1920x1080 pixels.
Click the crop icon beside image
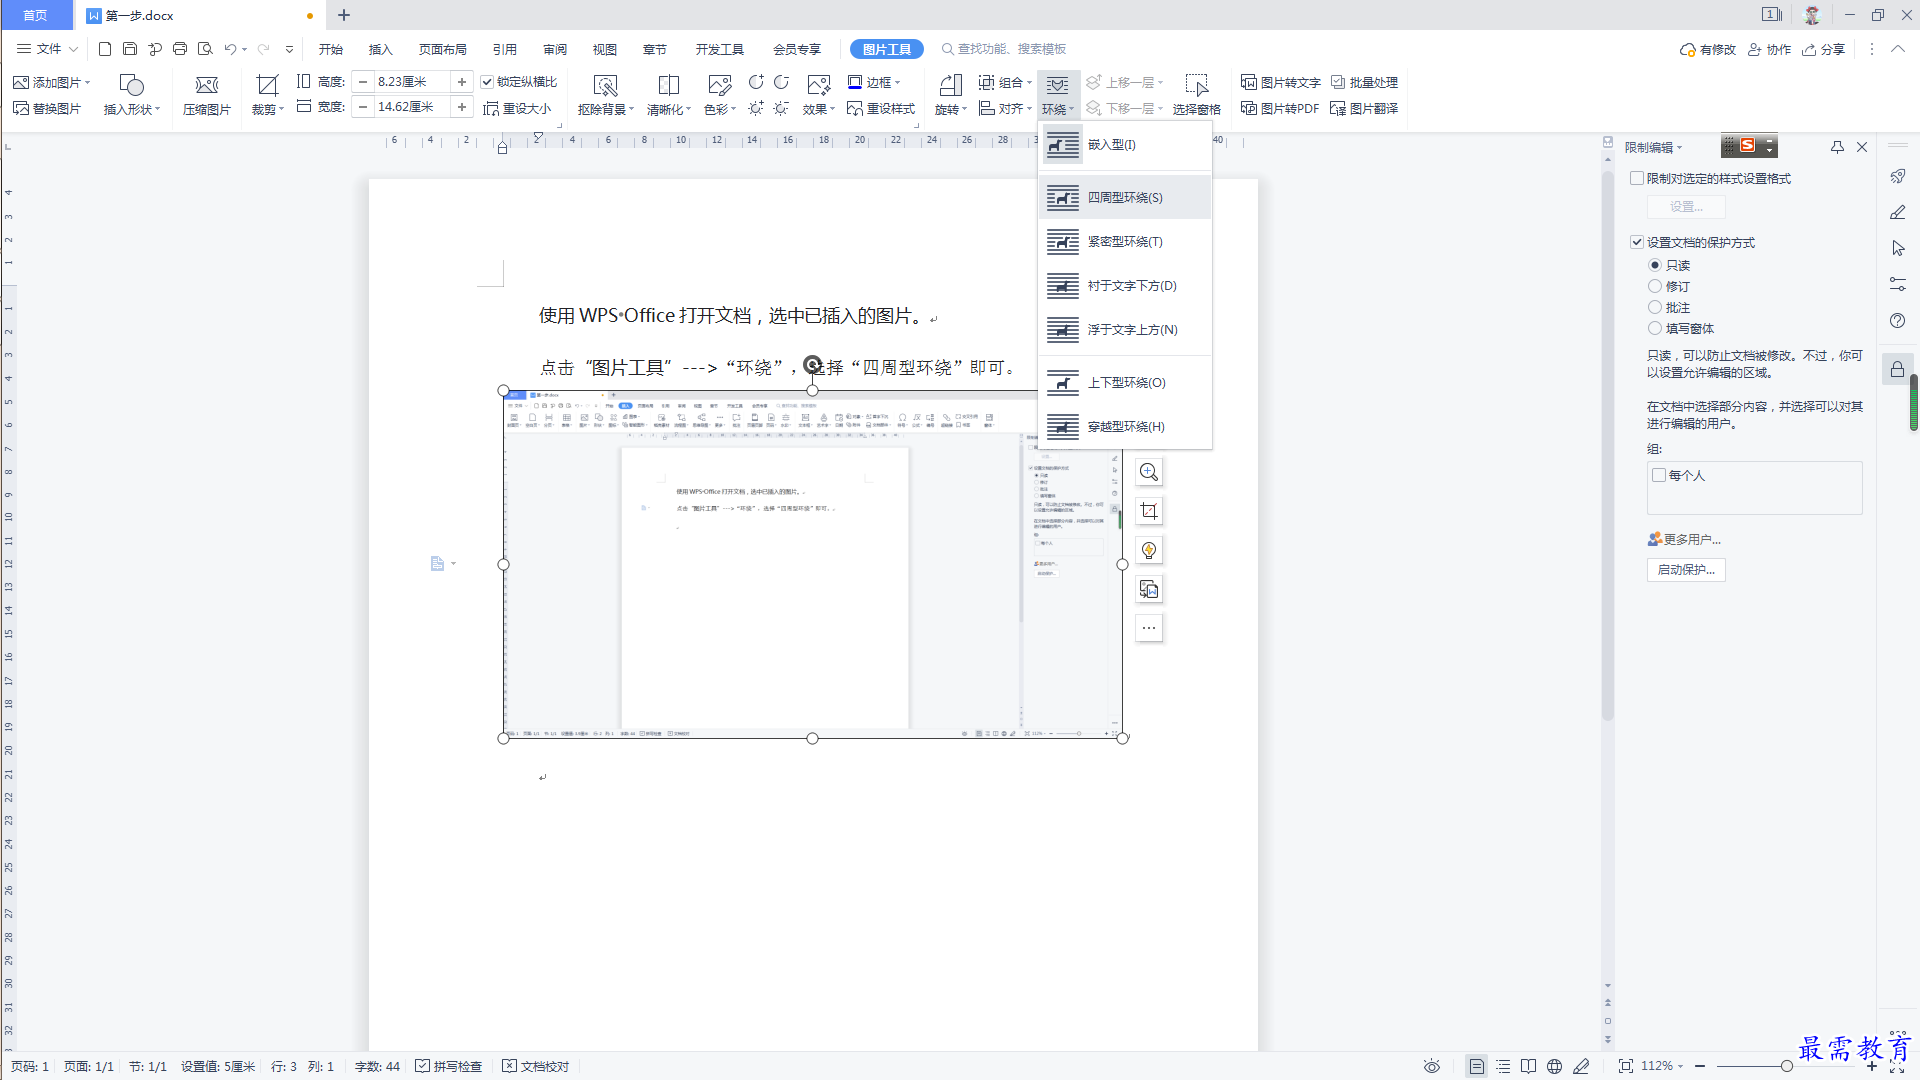1149,511
